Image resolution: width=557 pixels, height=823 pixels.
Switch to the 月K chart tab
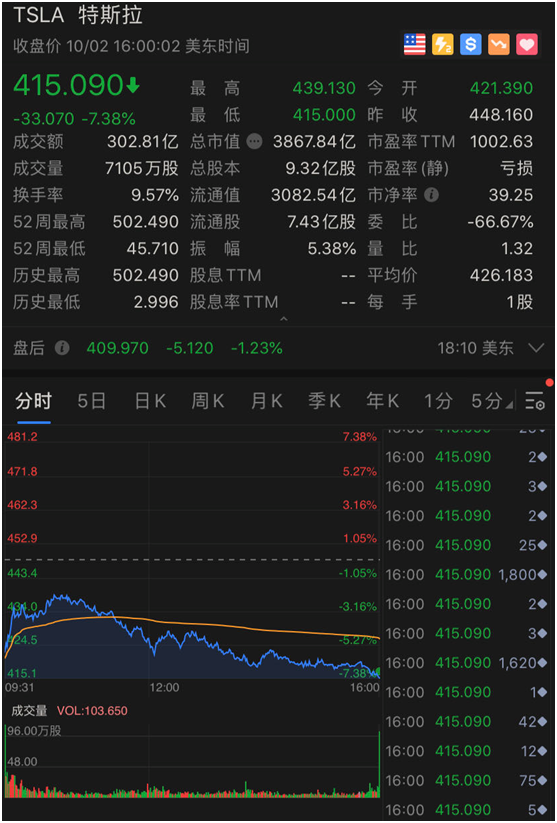click(x=266, y=402)
